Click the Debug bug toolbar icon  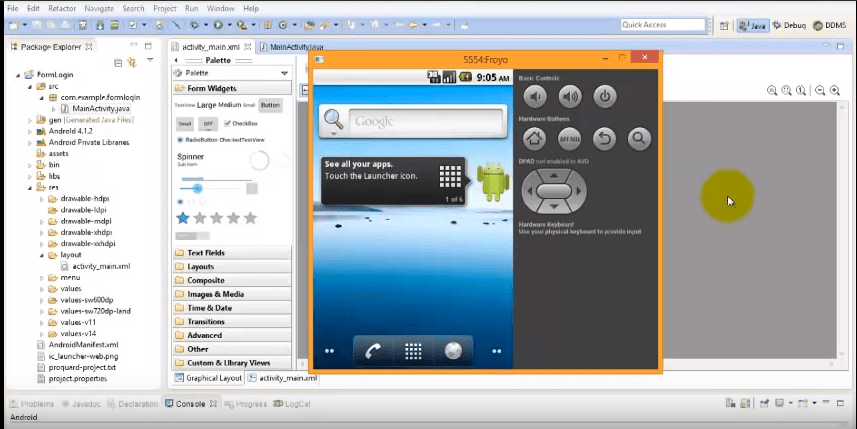[194, 25]
